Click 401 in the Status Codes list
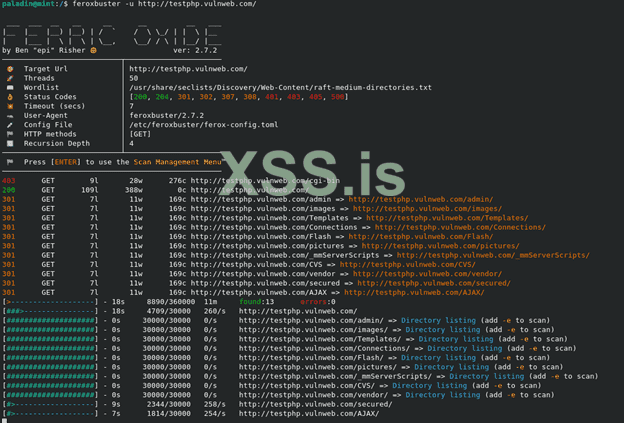The image size is (624, 423). (x=271, y=97)
